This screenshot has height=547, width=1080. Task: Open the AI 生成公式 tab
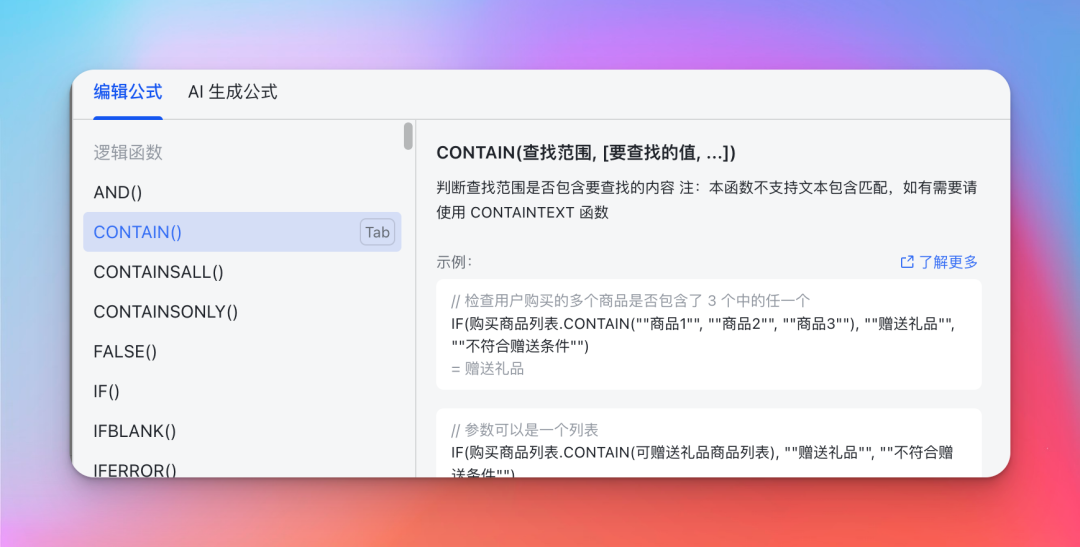tap(232, 92)
